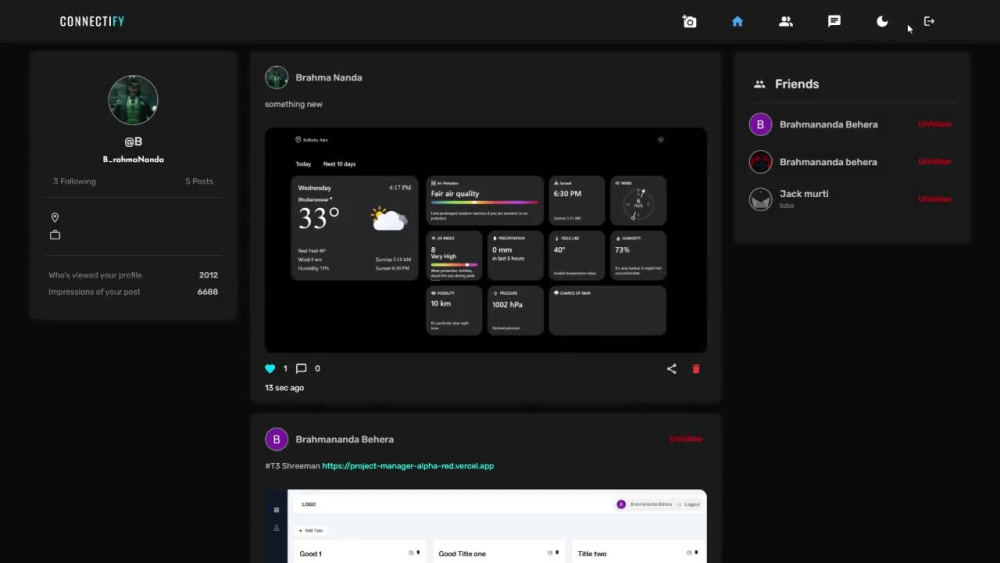Click the 6688 impressions value
Screen dimensions: 1000x563
(207, 291)
